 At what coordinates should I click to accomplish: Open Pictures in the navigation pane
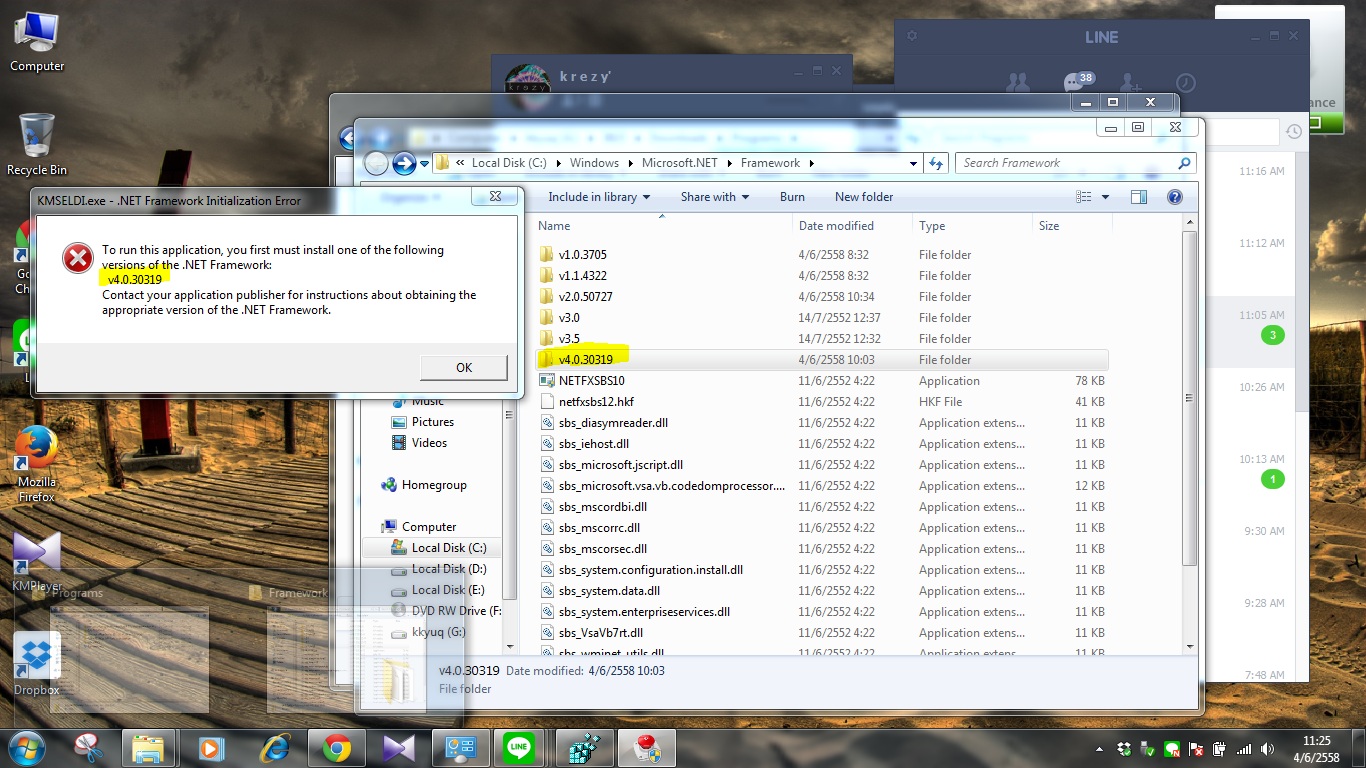pyautogui.click(x=432, y=422)
